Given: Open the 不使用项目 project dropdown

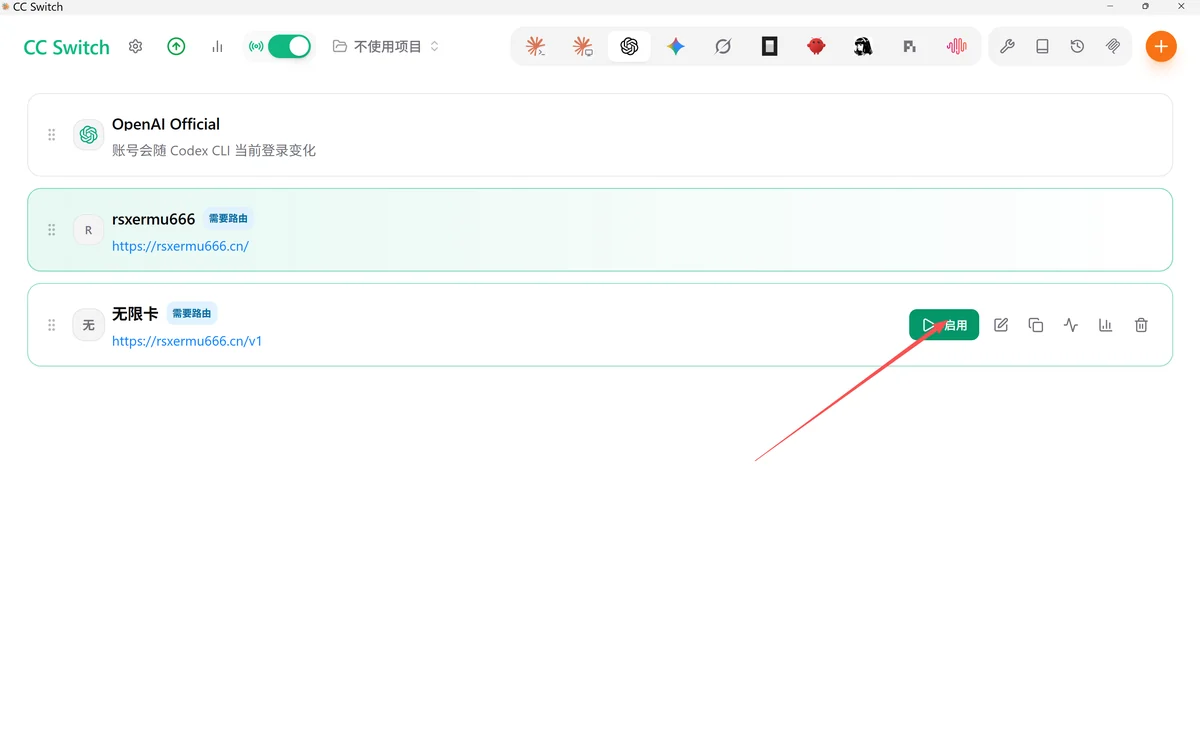Looking at the screenshot, I should tap(386, 46).
